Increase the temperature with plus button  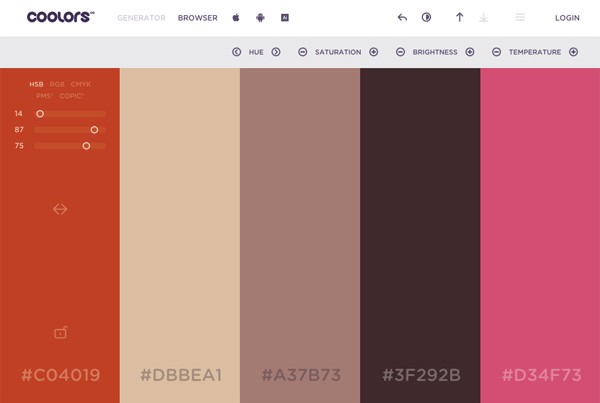tap(572, 52)
